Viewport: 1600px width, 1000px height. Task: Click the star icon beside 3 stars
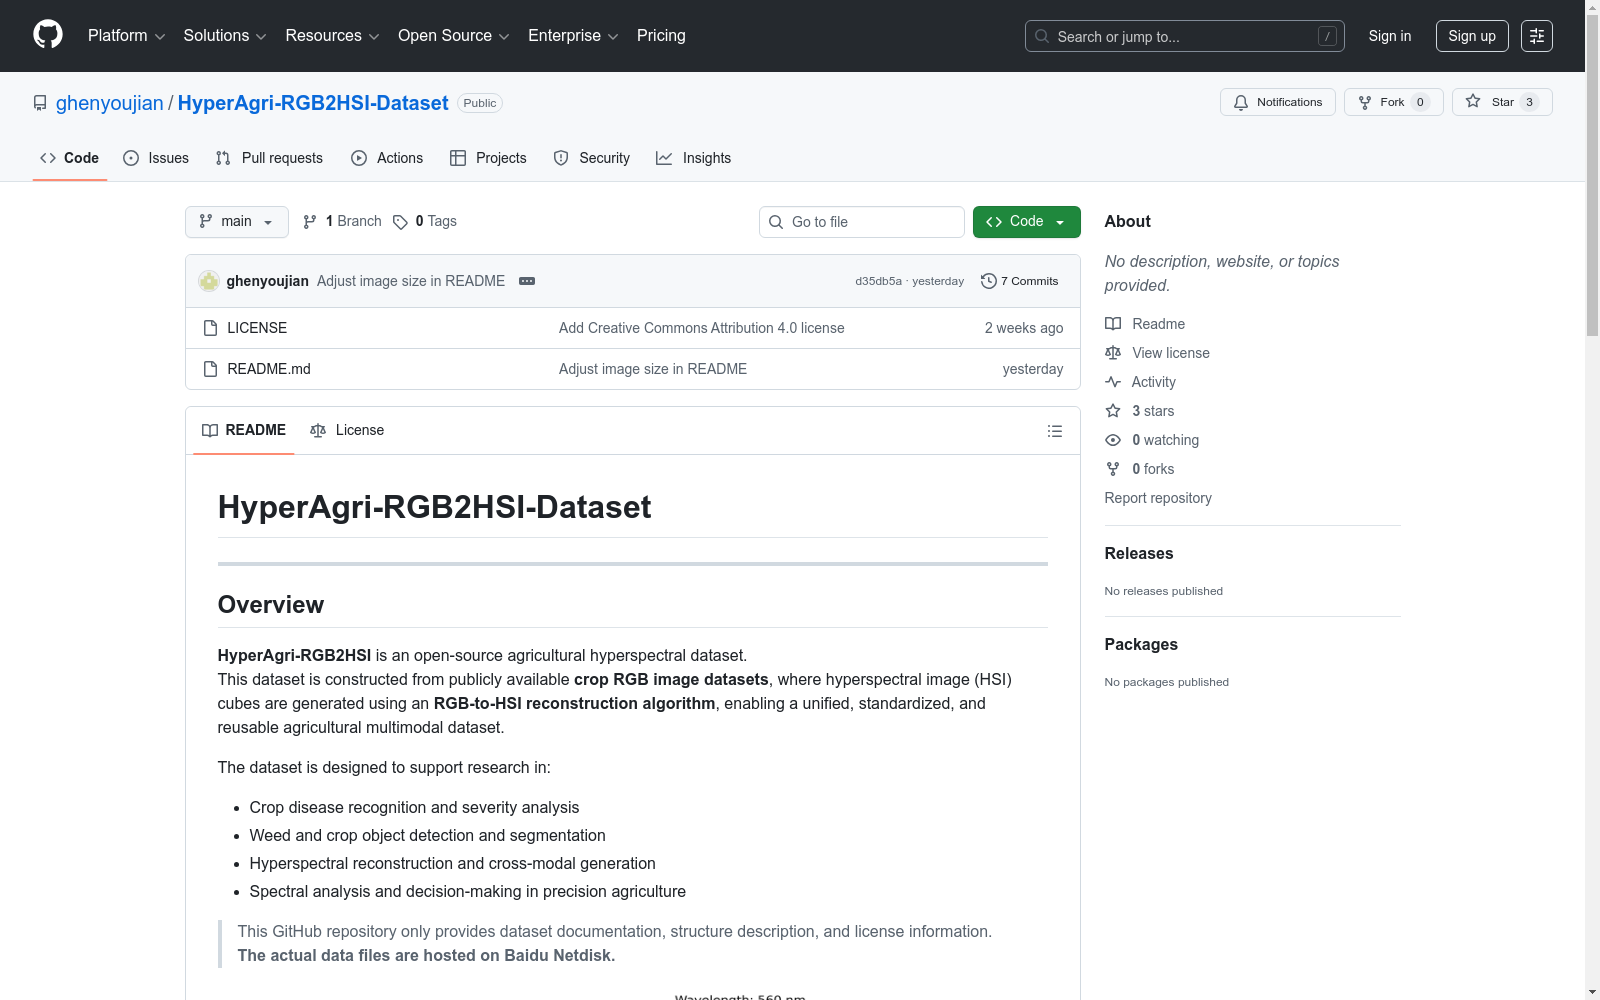tap(1113, 411)
